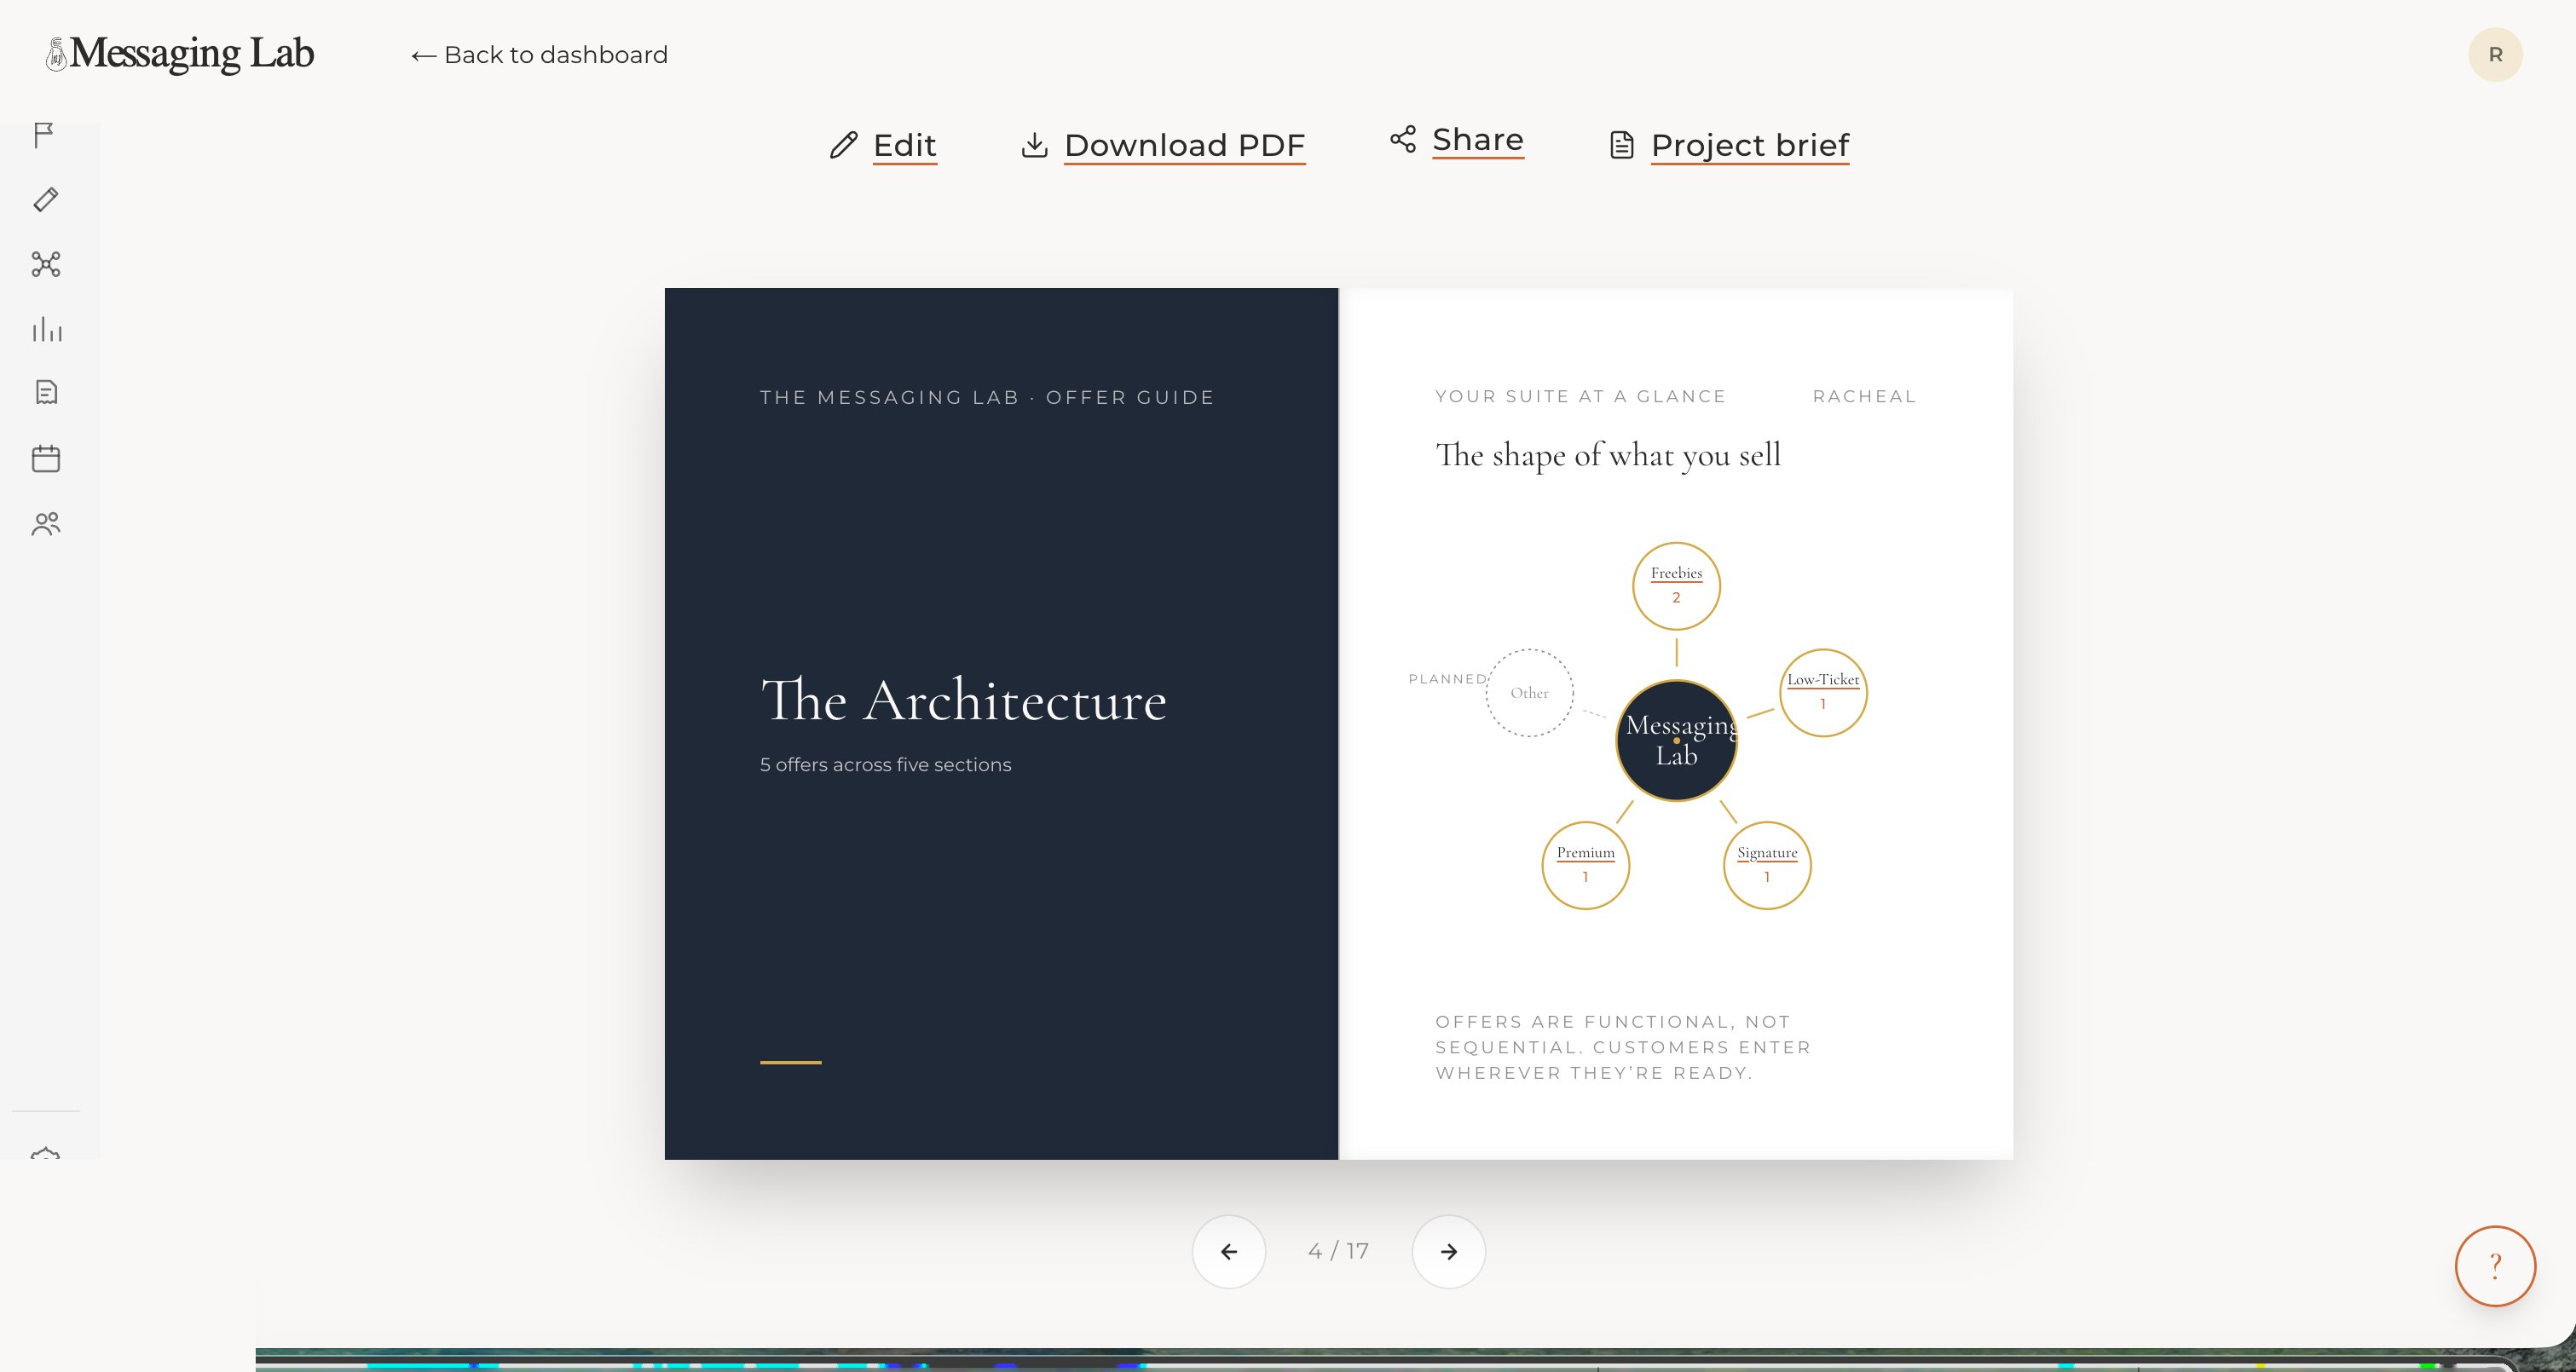Select the Premium circle in diagram
Image resolution: width=2576 pixels, height=1372 pixels.
tap(1586, 865)
